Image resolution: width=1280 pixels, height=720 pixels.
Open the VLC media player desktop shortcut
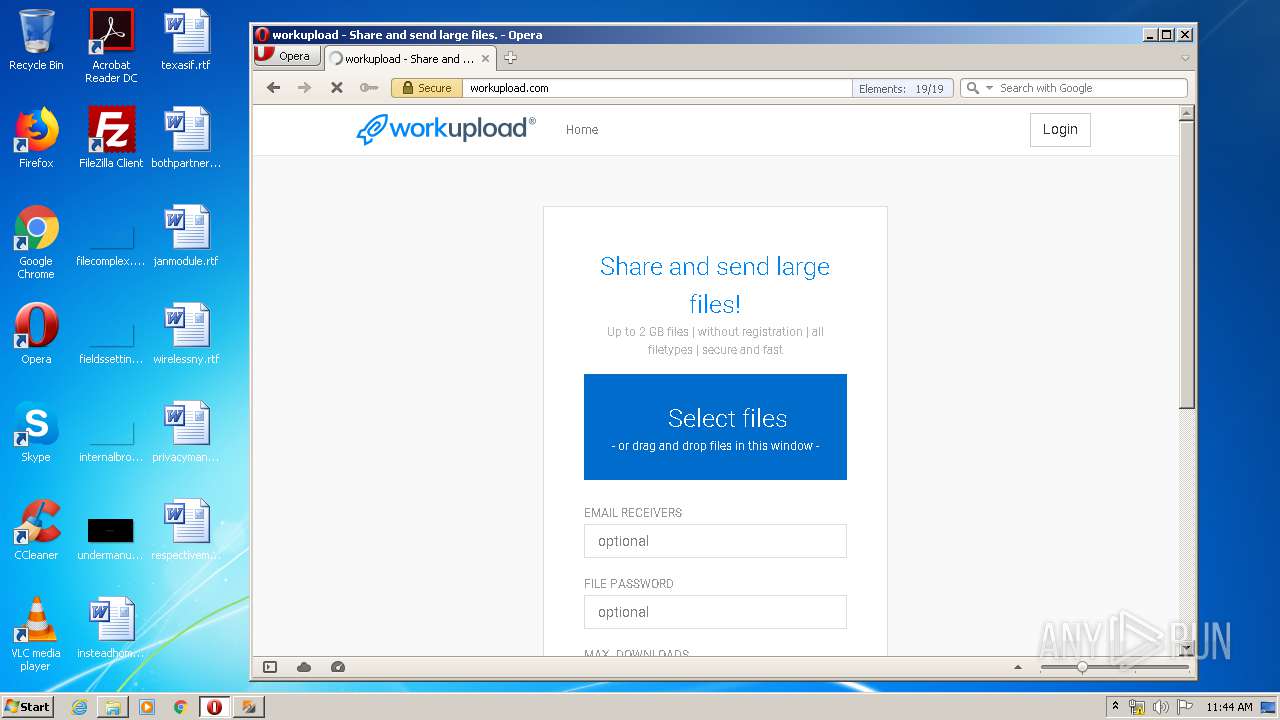click(36, 634)
